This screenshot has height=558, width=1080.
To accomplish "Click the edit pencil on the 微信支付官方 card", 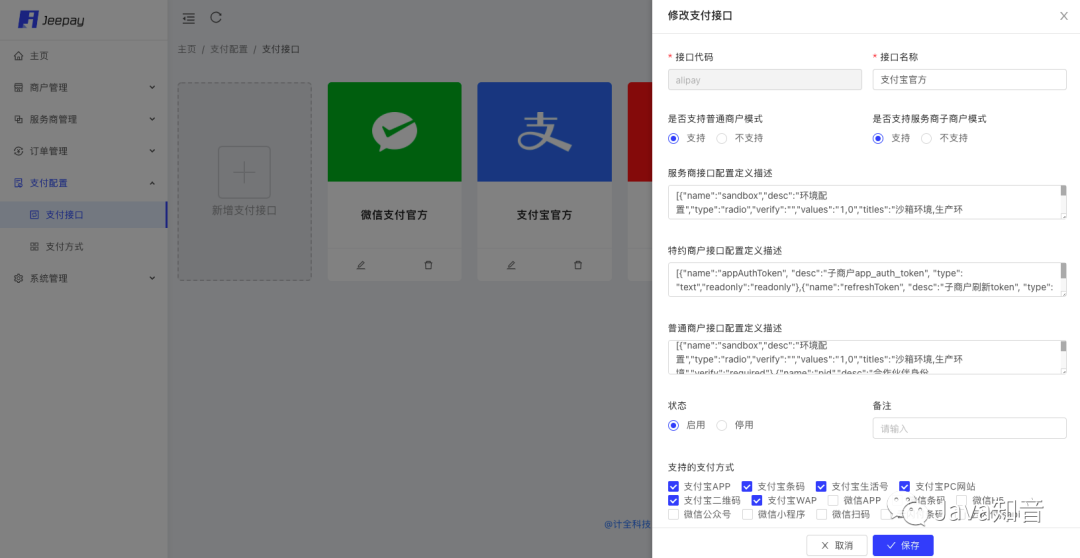I will tap(361, 265).
